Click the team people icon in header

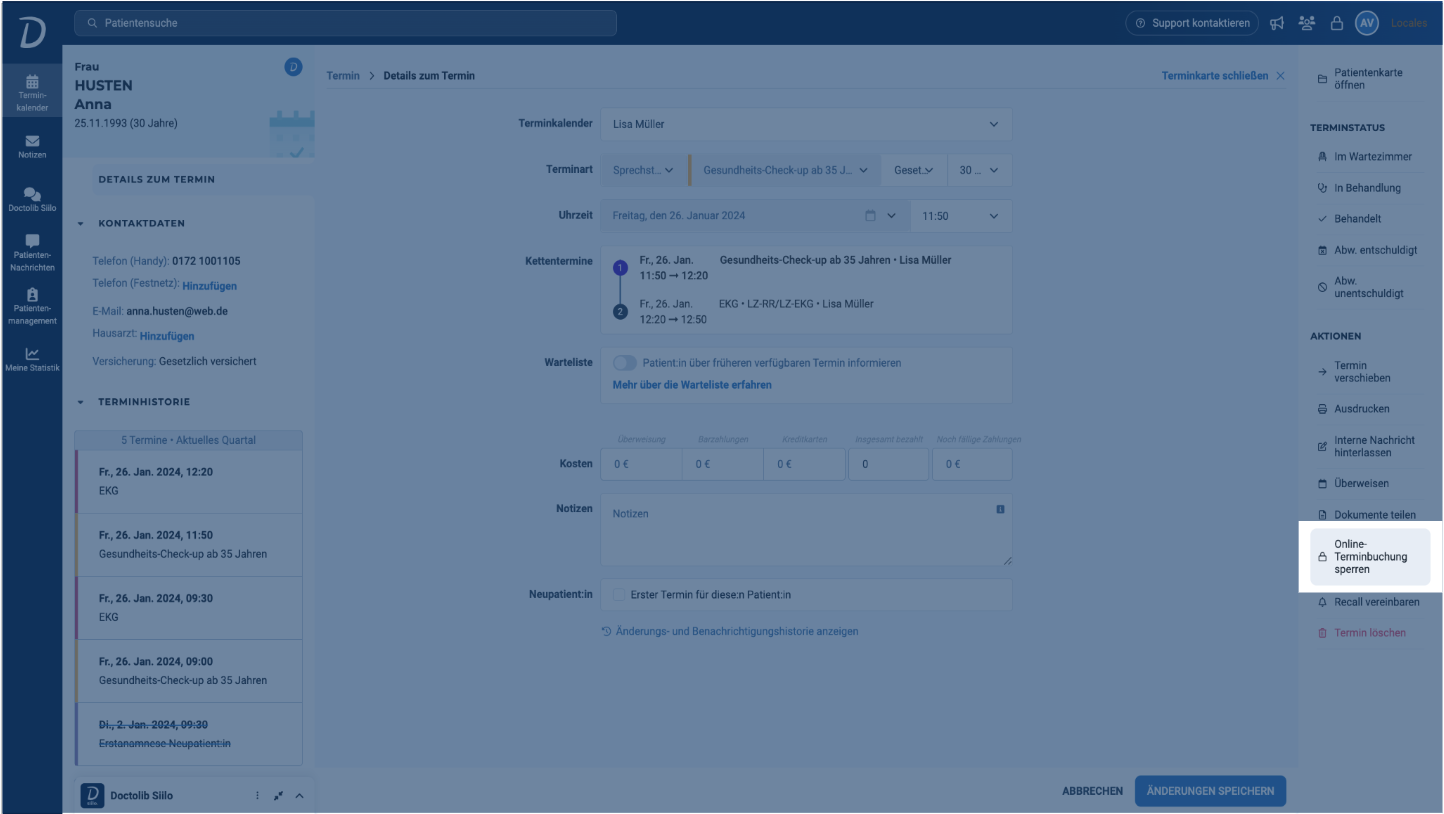click(x=1306, y=23)
